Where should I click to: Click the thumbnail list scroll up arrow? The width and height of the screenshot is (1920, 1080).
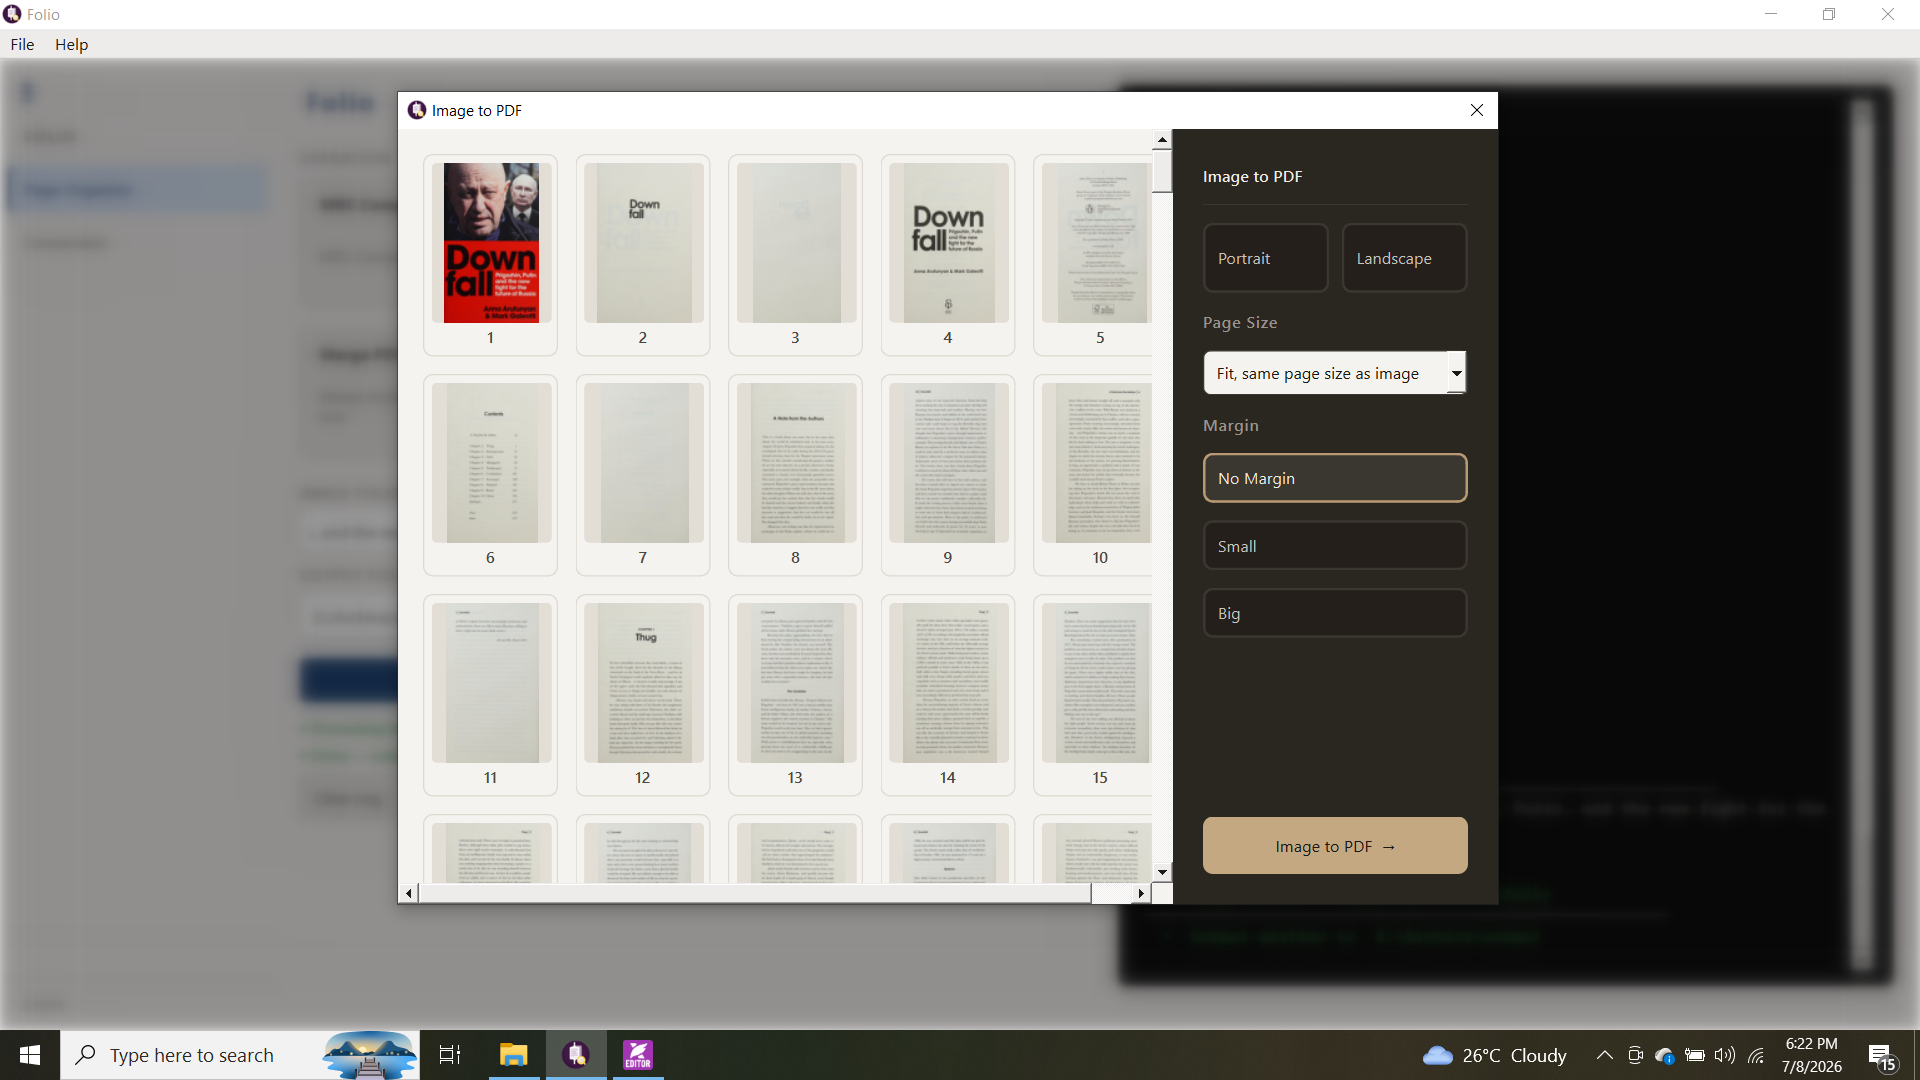pos(1162,140)
